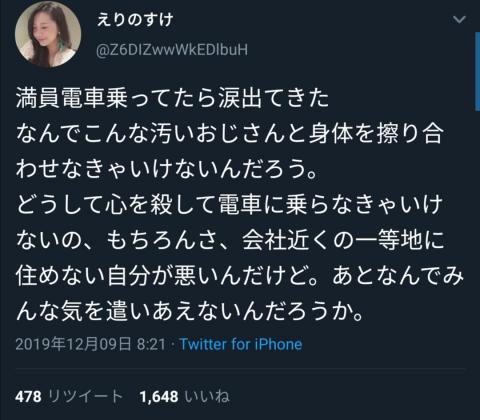Click tweet line starting どうして心を殺して
The image size is (480, 420).
(230, 205)
